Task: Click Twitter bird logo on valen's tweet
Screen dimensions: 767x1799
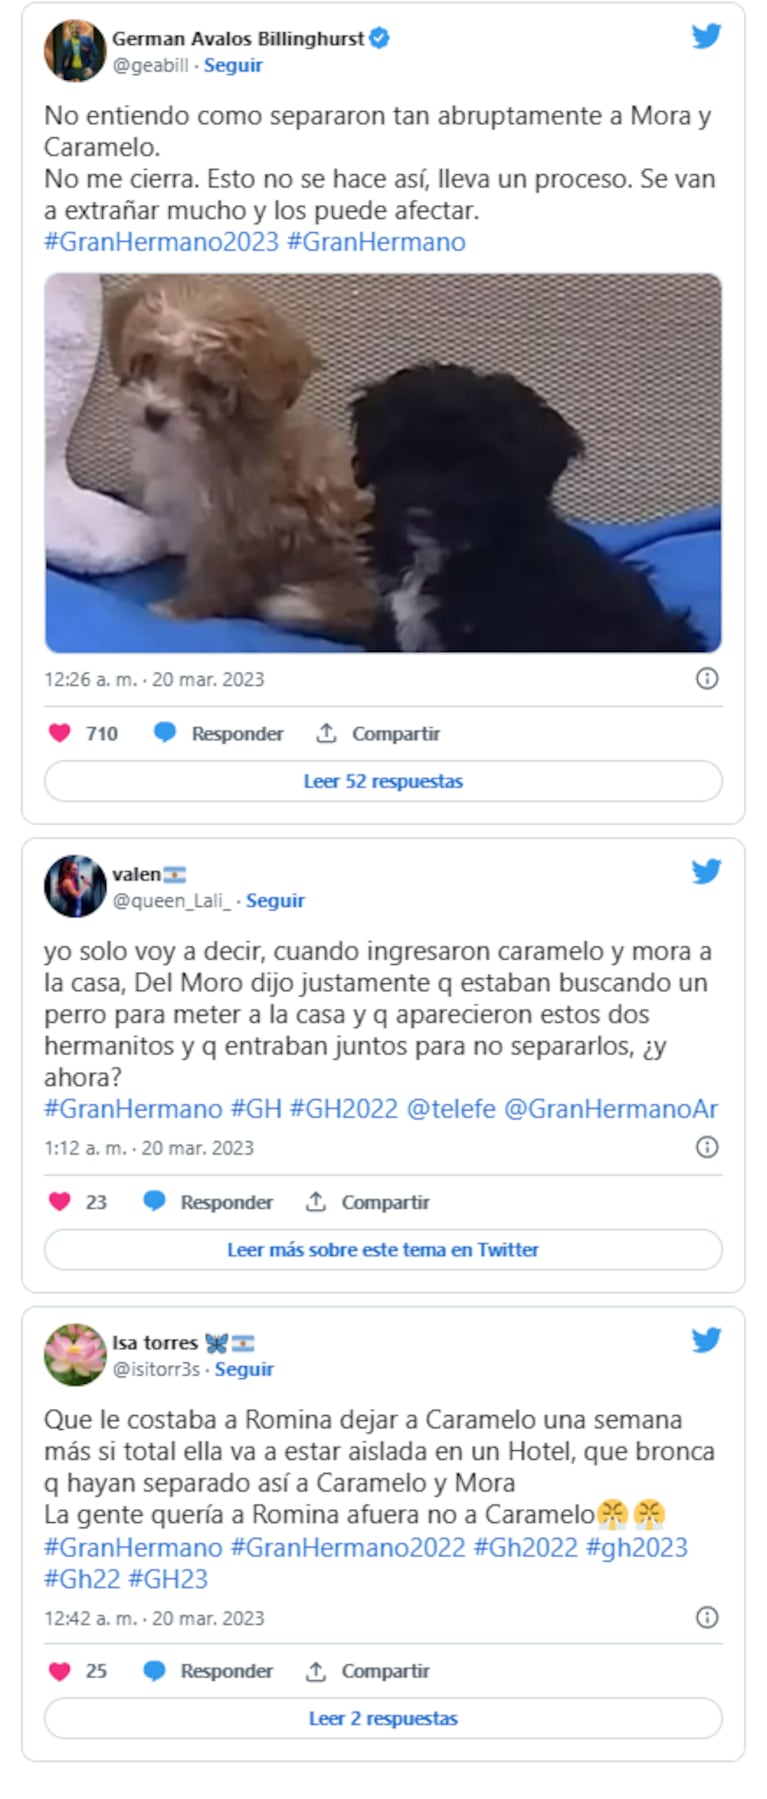Action: coord(706,871)
